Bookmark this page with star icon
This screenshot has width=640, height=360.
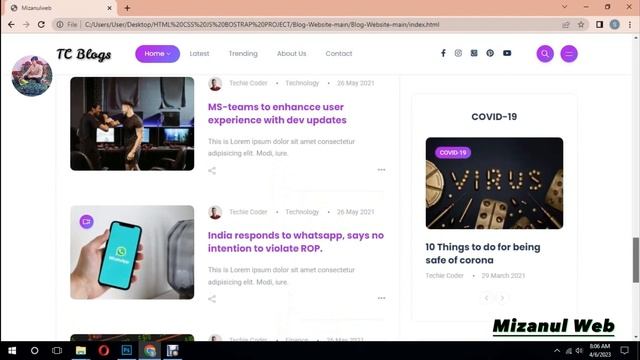(581, 24)
